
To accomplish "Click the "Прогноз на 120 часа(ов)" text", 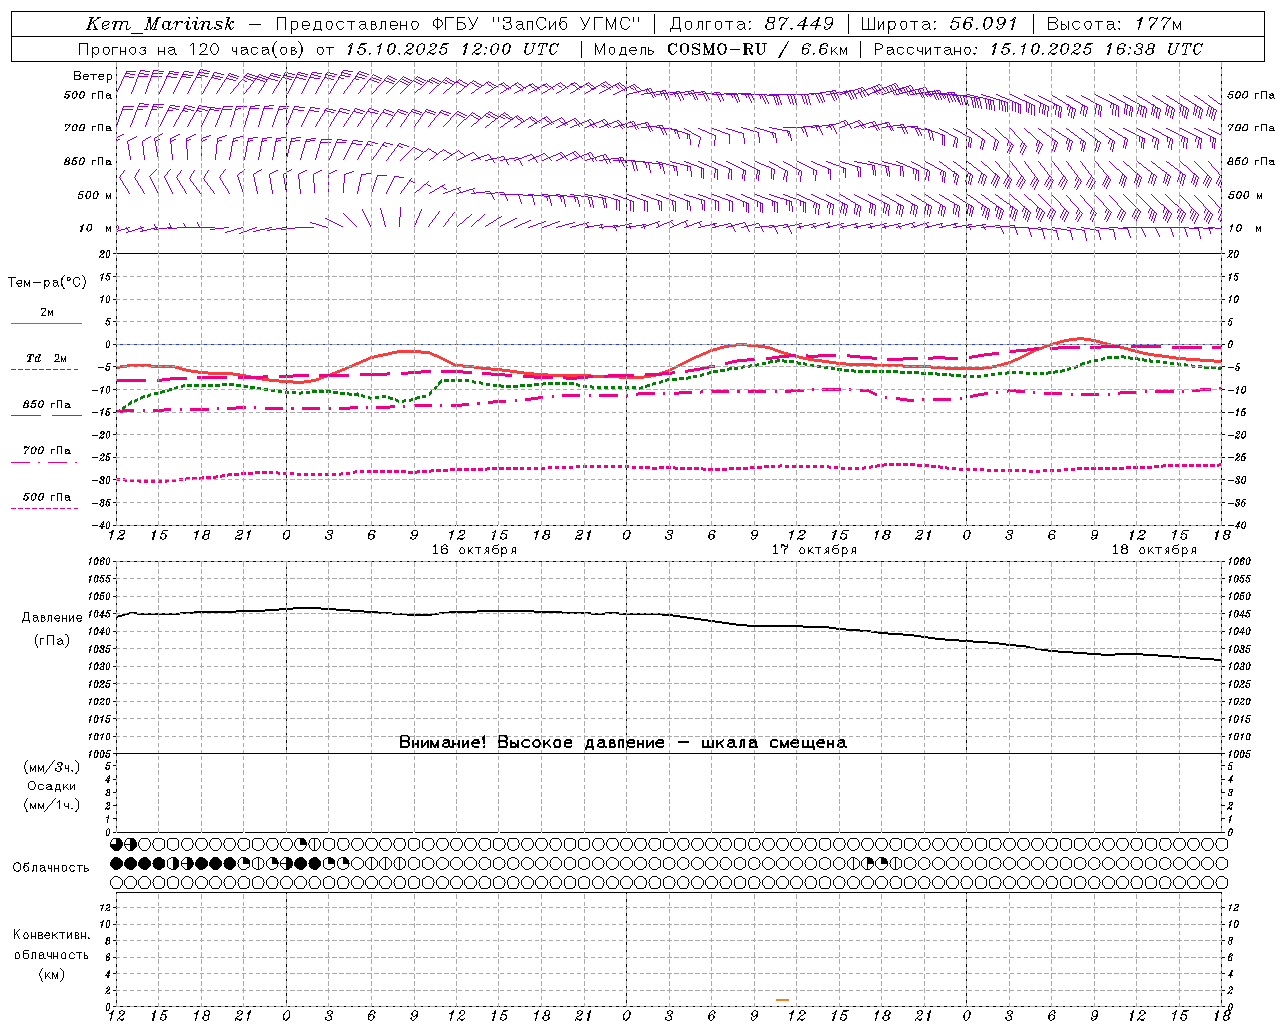I will pos(193,49).
